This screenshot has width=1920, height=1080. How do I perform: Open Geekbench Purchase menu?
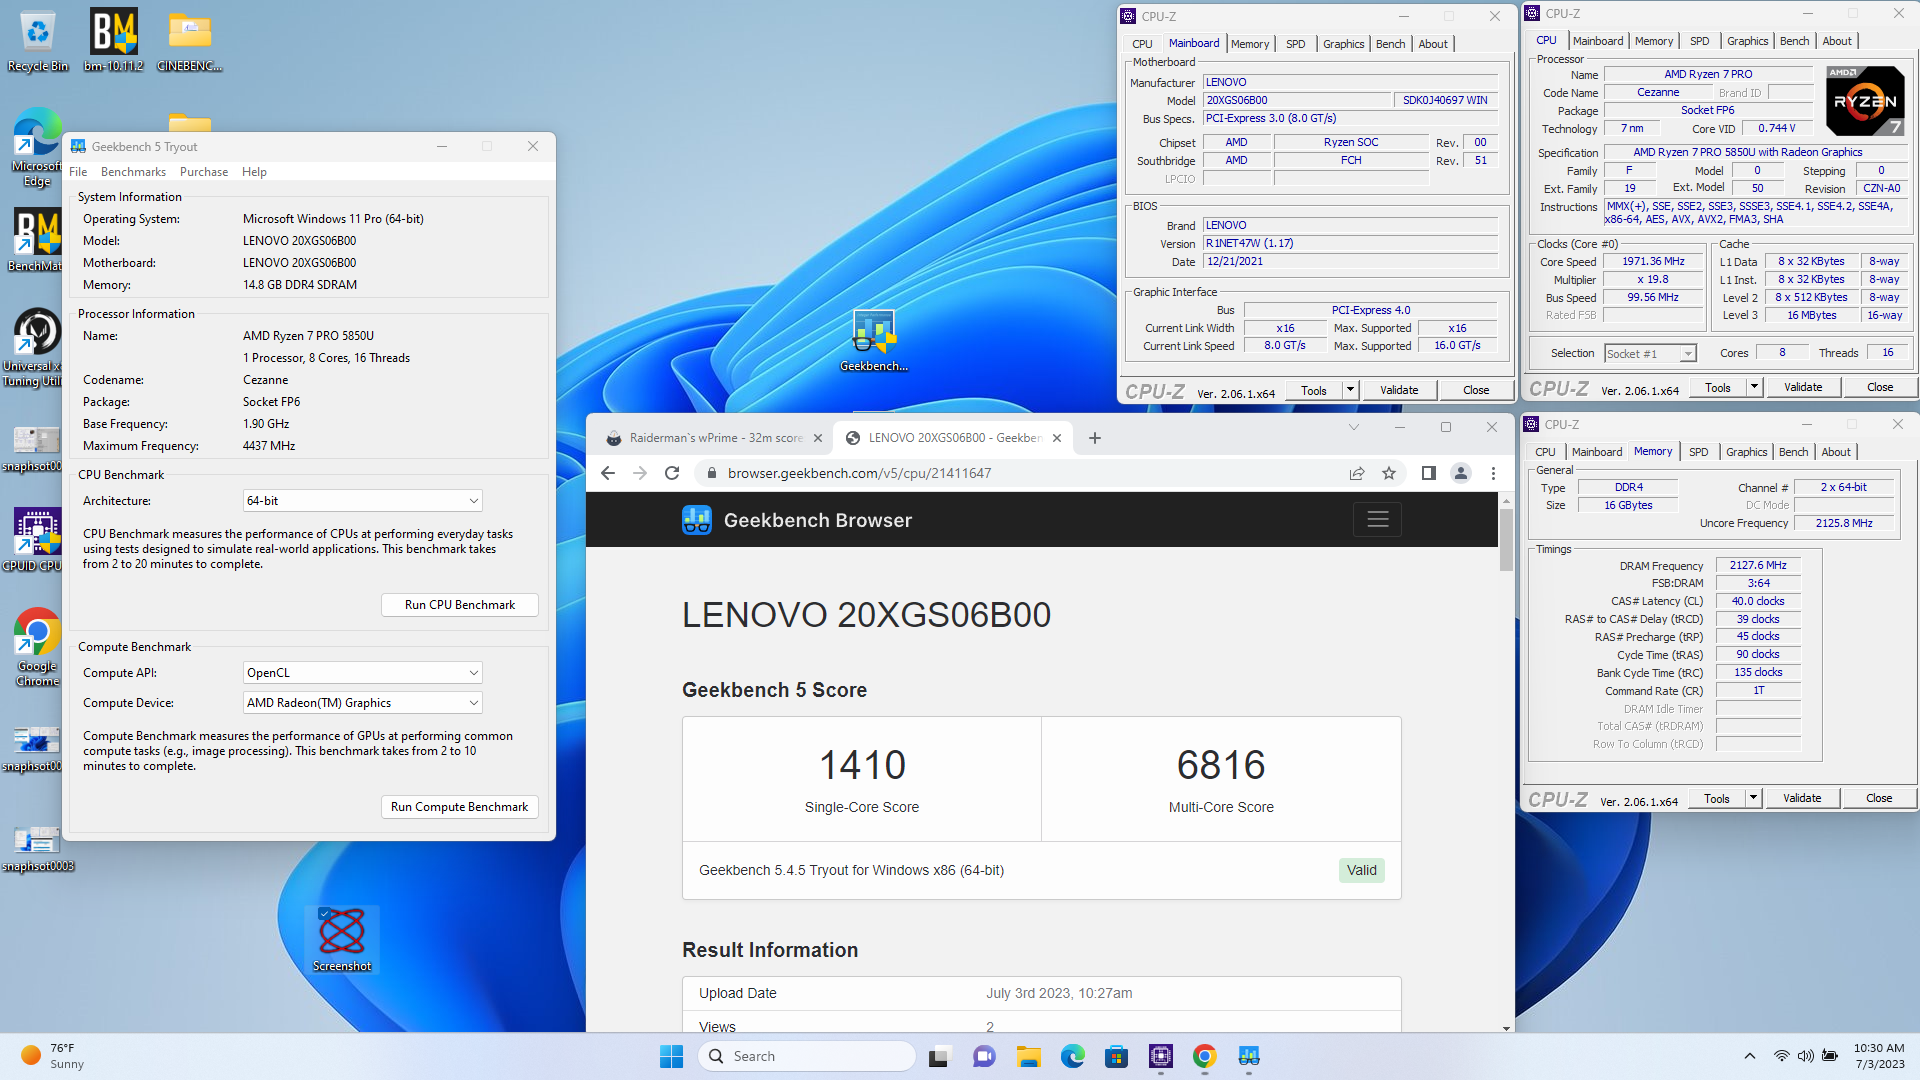tap(204, 172)
